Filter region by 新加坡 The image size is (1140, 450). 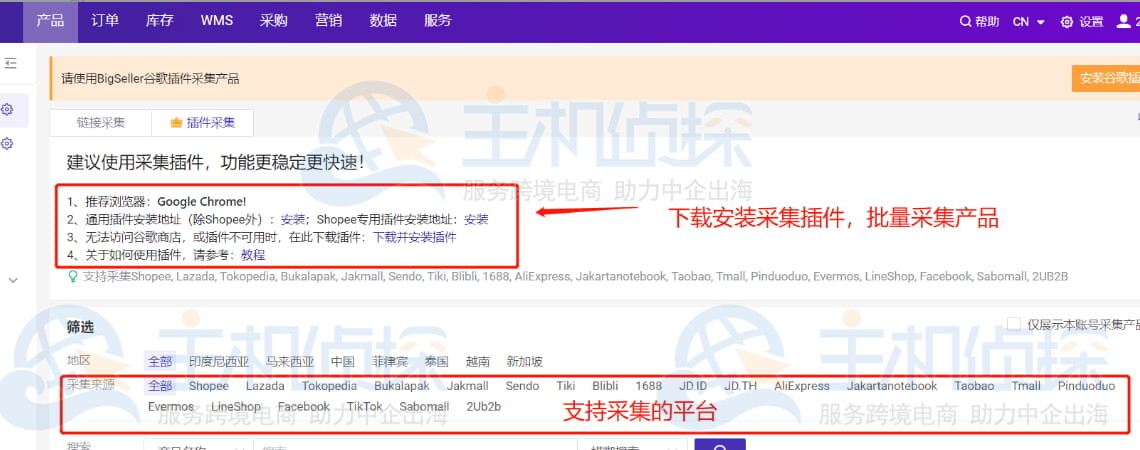click(x=524, y=361)
